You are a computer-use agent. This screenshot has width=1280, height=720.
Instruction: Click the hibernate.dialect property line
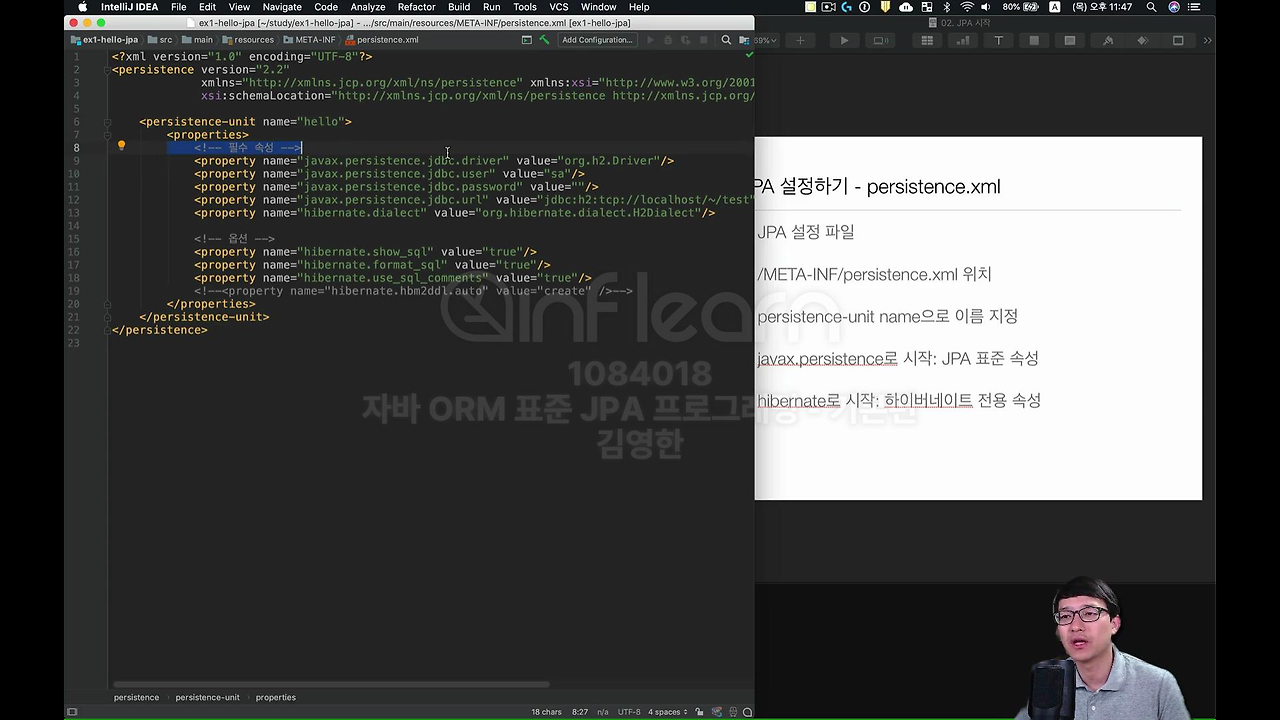[x=454, y=213]
